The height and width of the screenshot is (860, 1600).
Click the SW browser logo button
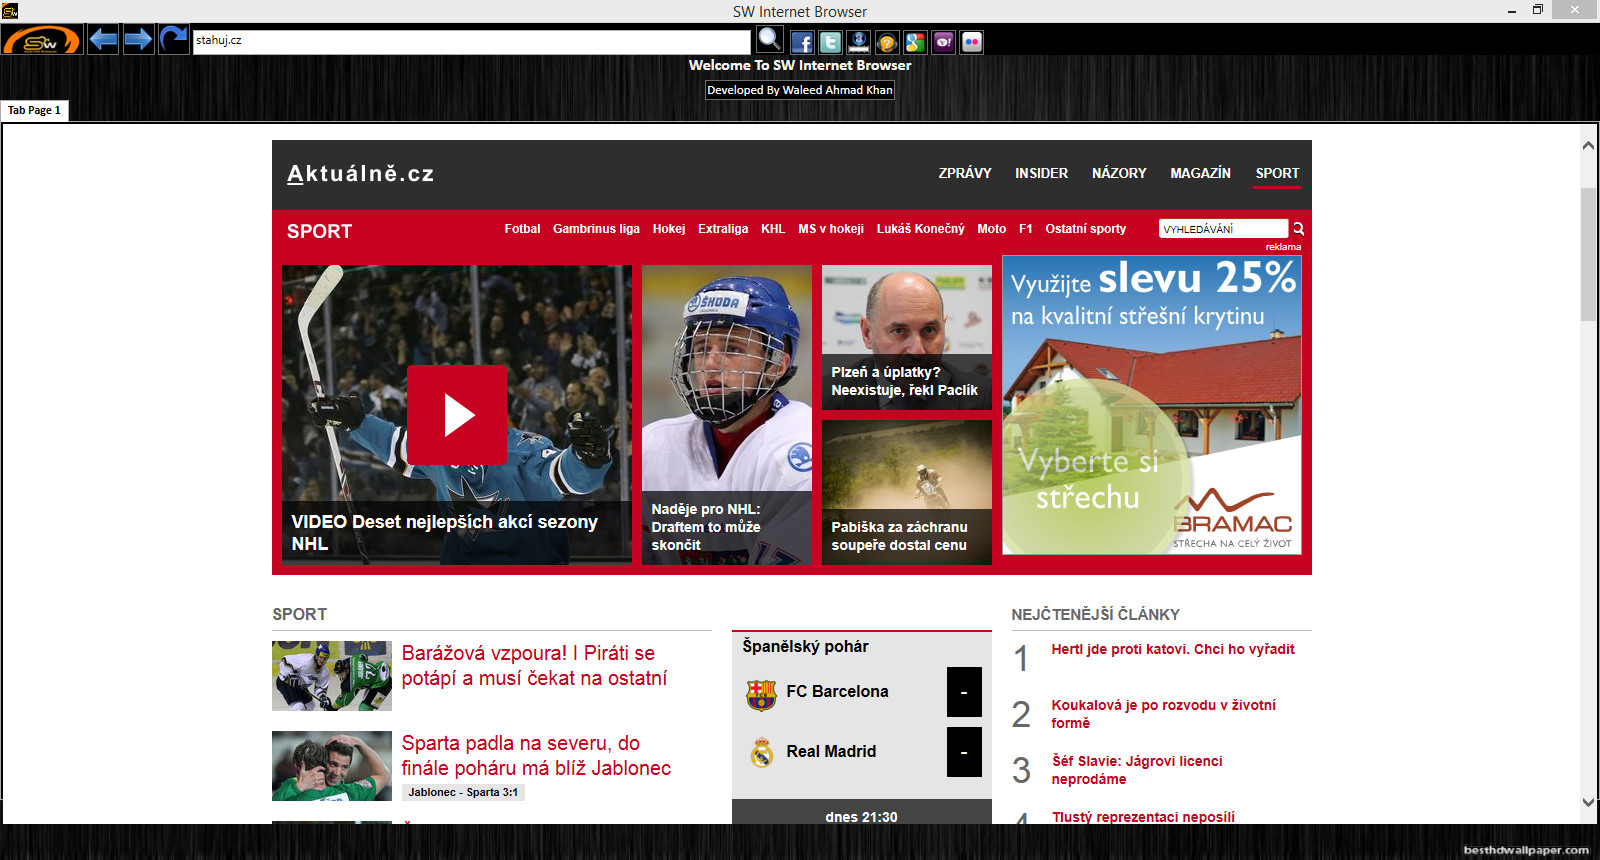point(41,40)
